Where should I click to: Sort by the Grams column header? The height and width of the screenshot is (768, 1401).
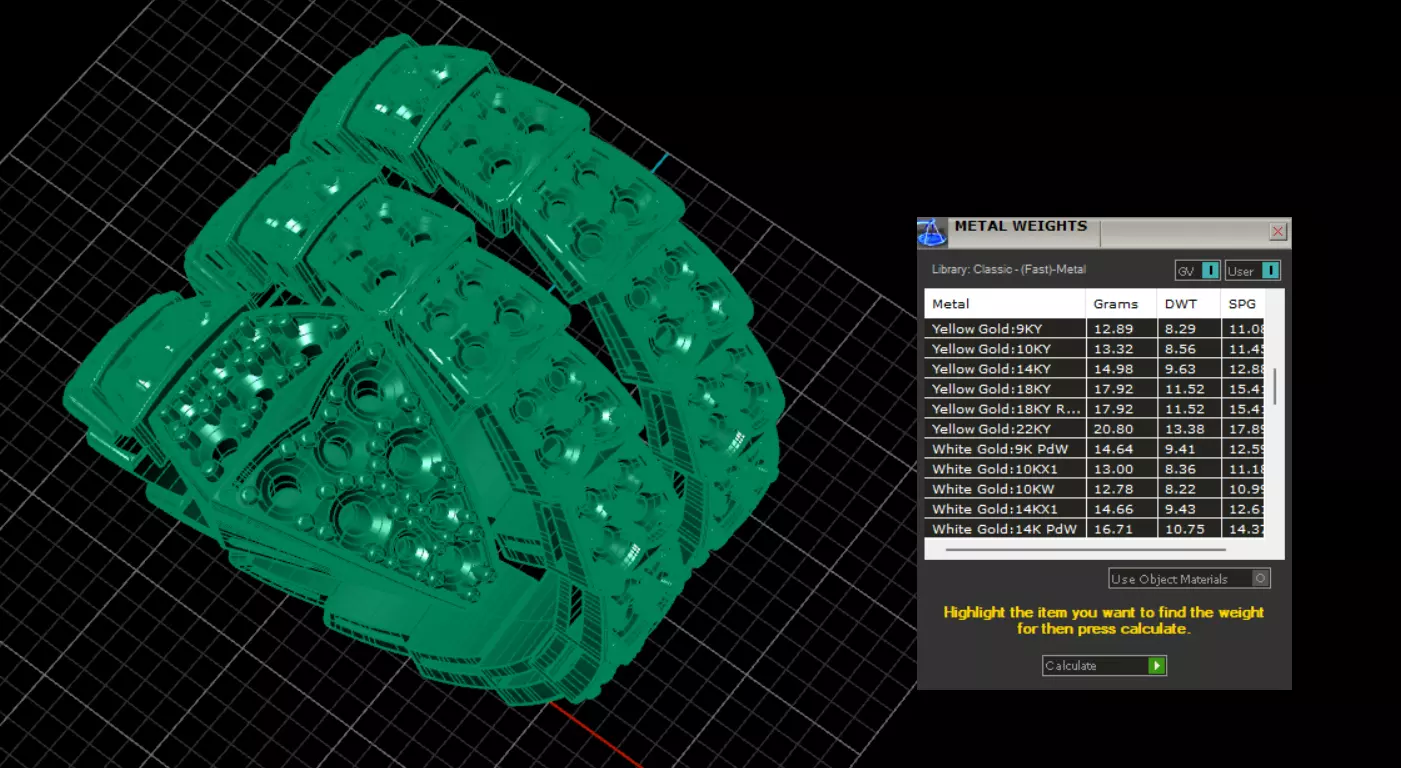(1121, 304)
